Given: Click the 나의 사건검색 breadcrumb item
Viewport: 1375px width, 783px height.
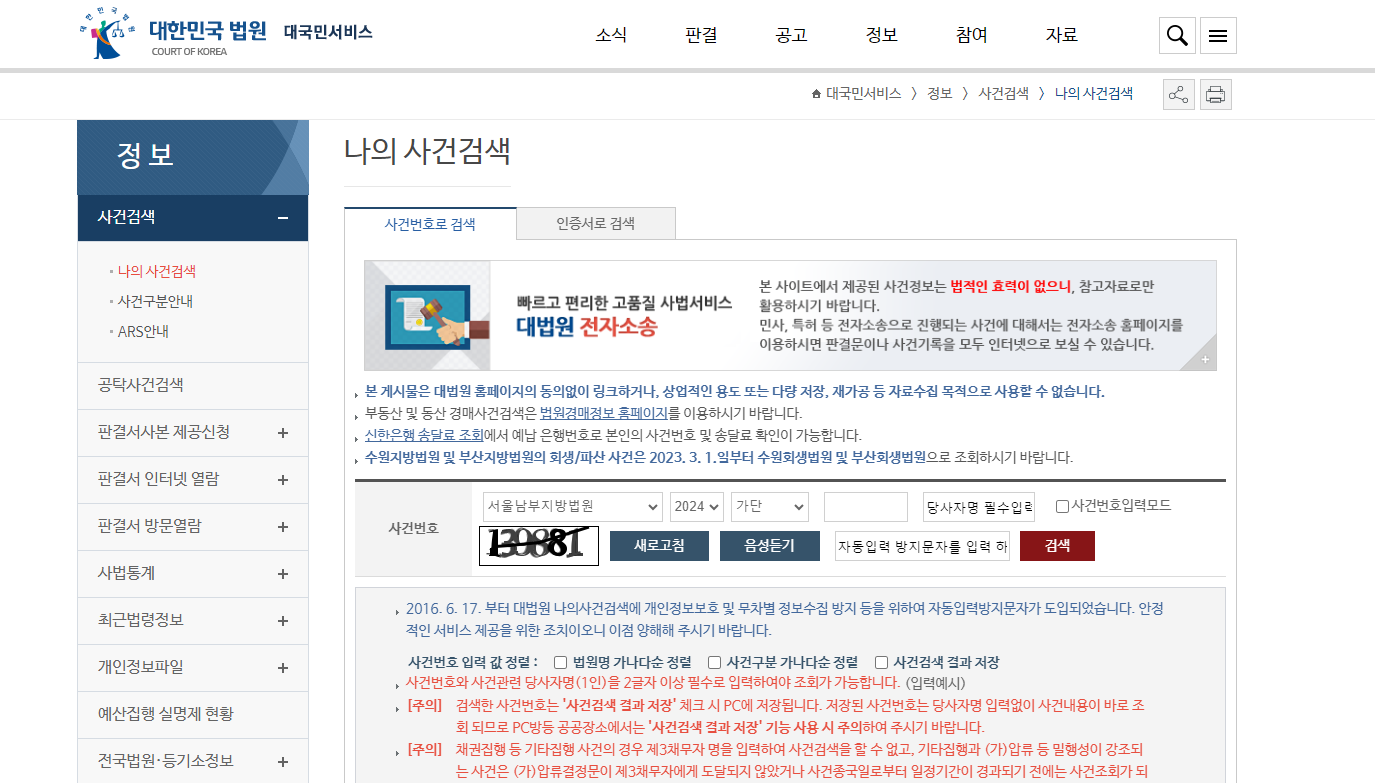Looking at the screenshot, I should [1094, 94].
